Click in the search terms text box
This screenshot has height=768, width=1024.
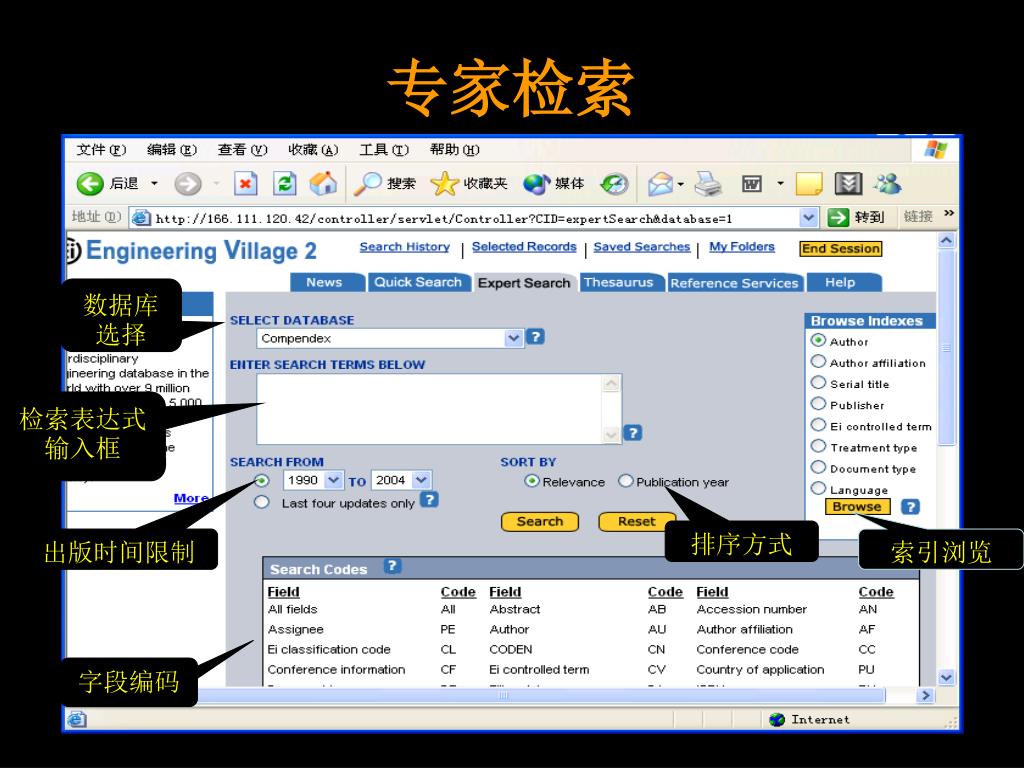point(430,409)
